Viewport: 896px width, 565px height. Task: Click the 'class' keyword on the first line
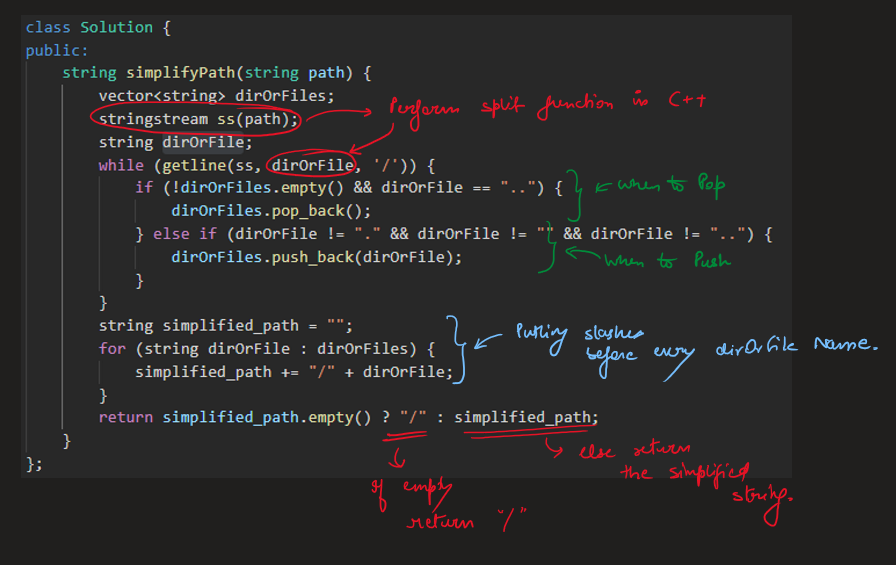[x=48, y=28]
